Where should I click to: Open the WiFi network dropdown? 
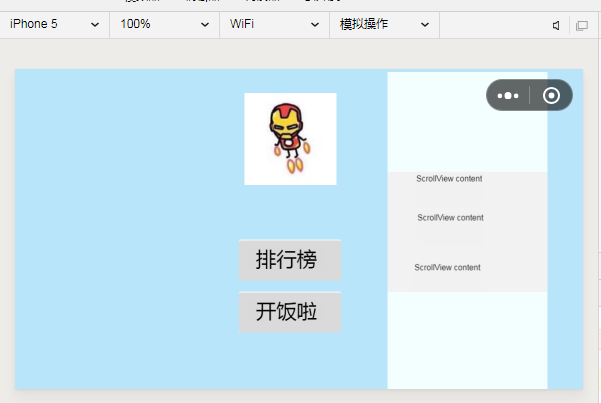274,25
